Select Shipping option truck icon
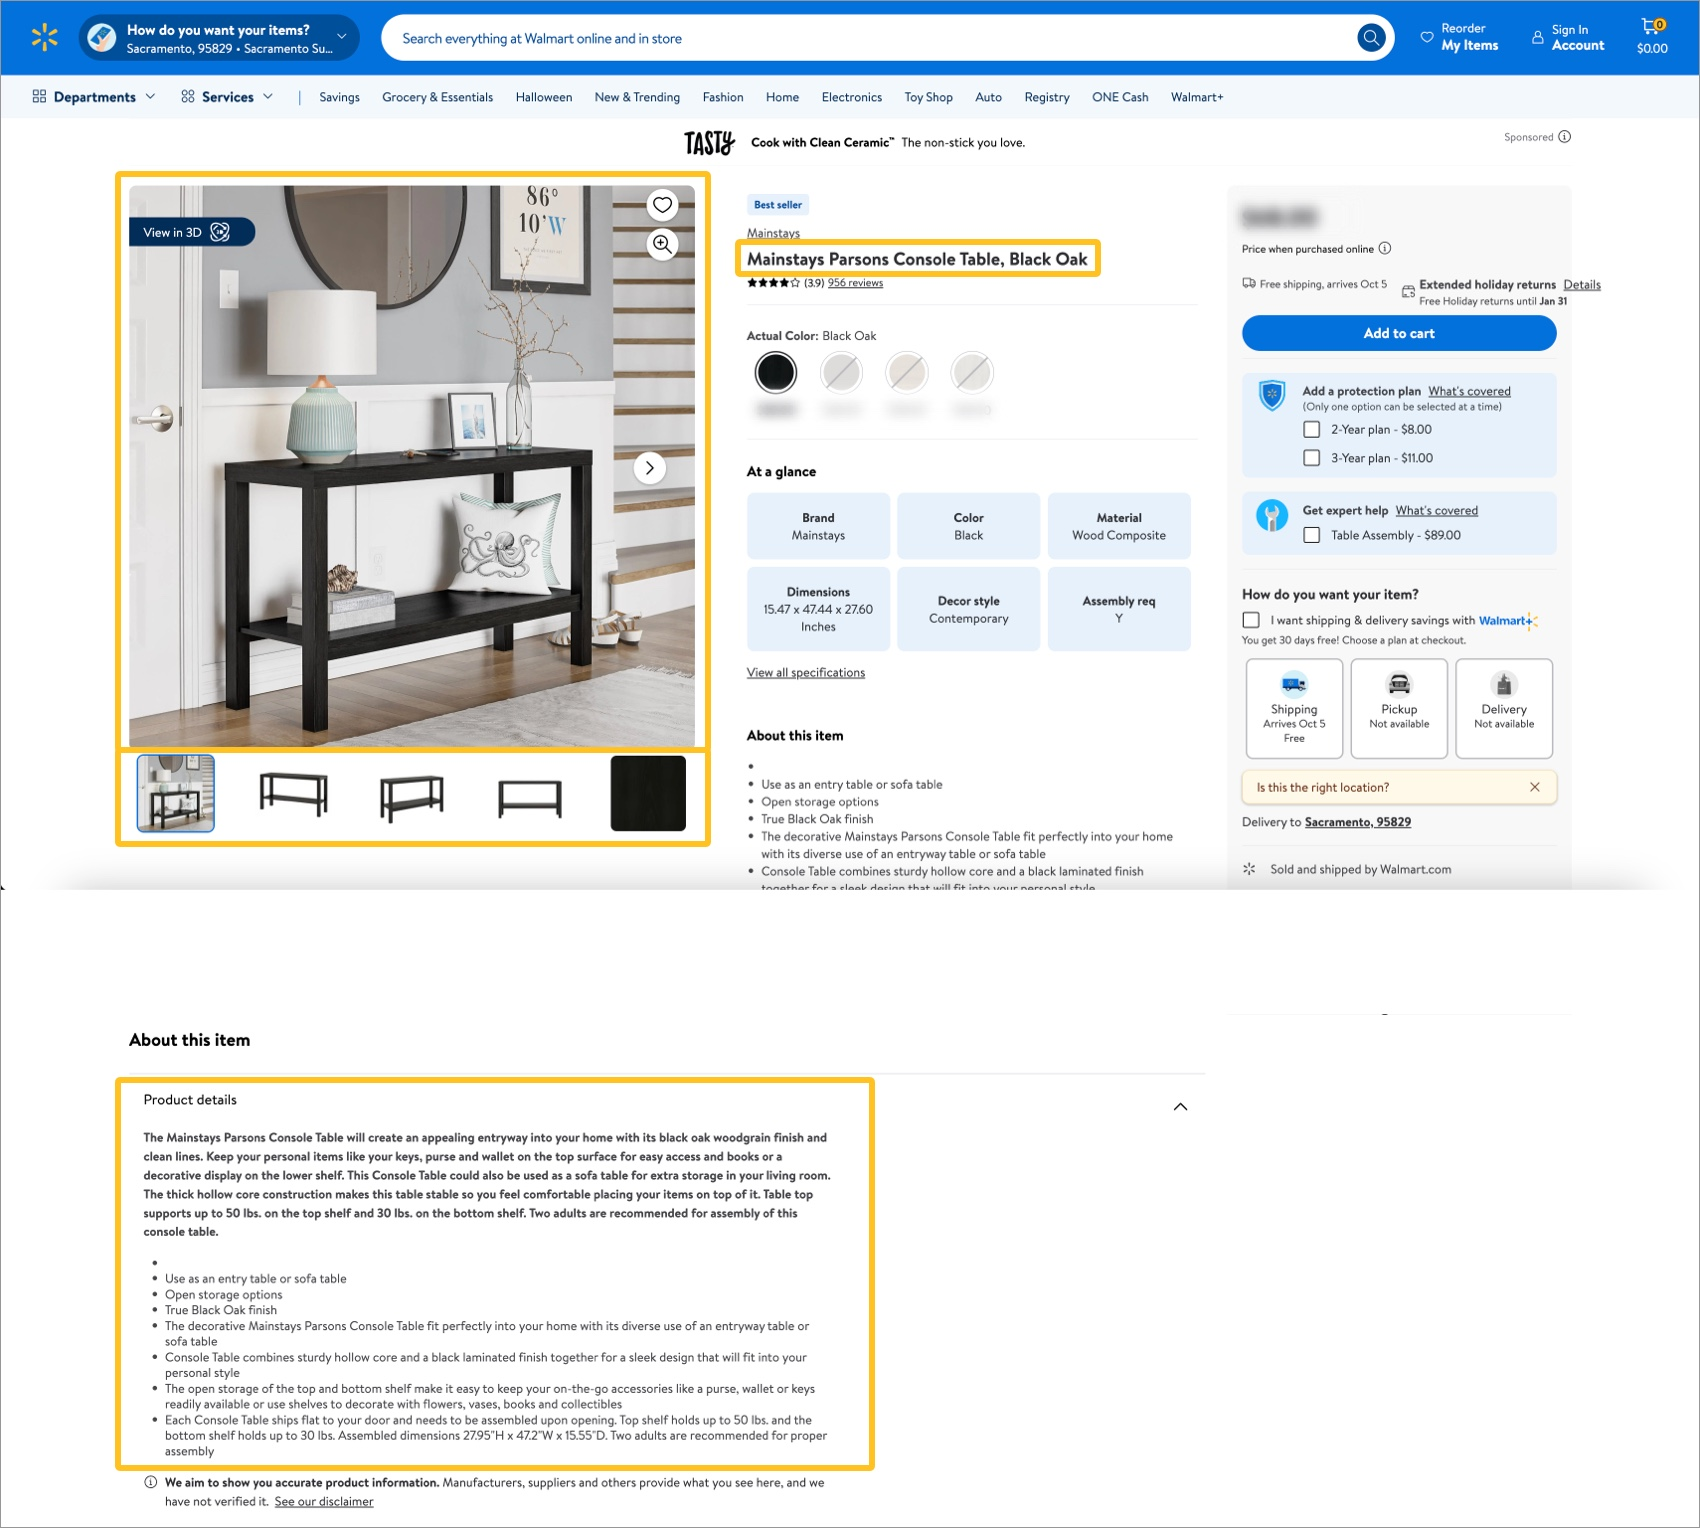This screenshot has height=1528, width=1700. 1294,684
